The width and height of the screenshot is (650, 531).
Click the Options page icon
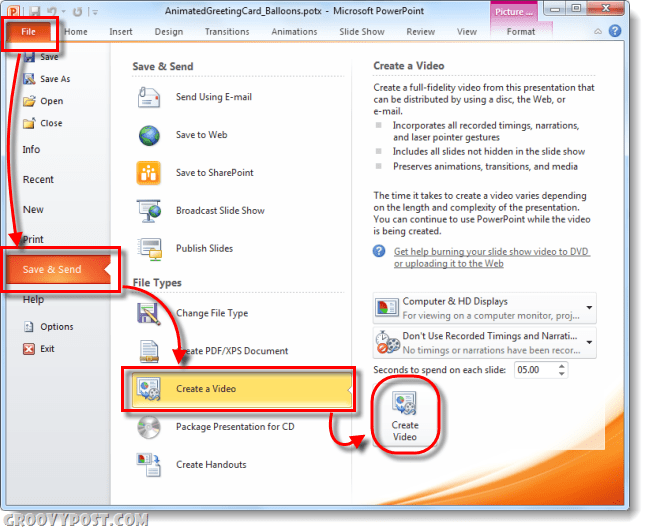coord(29,327)
